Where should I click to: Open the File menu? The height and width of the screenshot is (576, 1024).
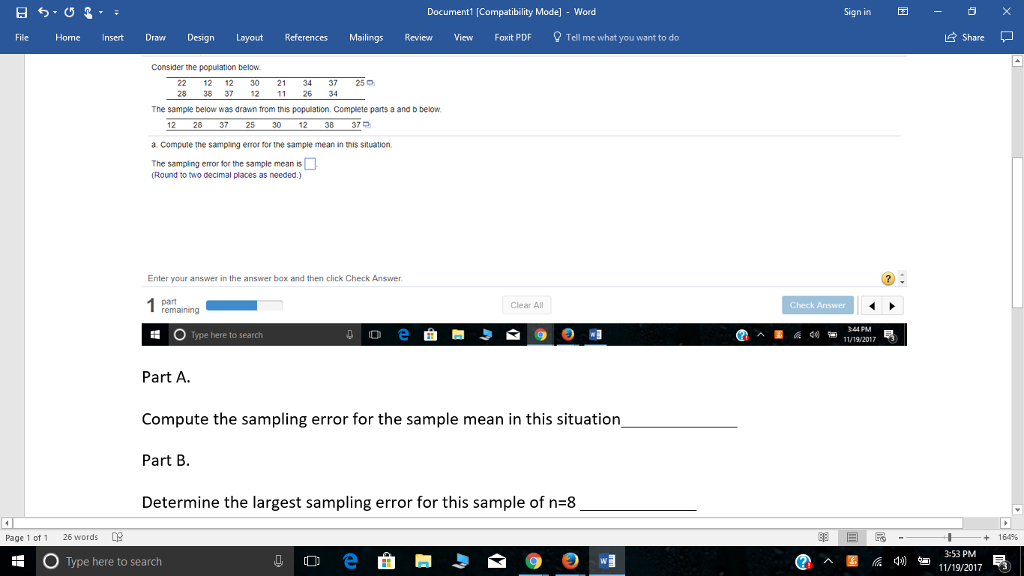(20, 37)
